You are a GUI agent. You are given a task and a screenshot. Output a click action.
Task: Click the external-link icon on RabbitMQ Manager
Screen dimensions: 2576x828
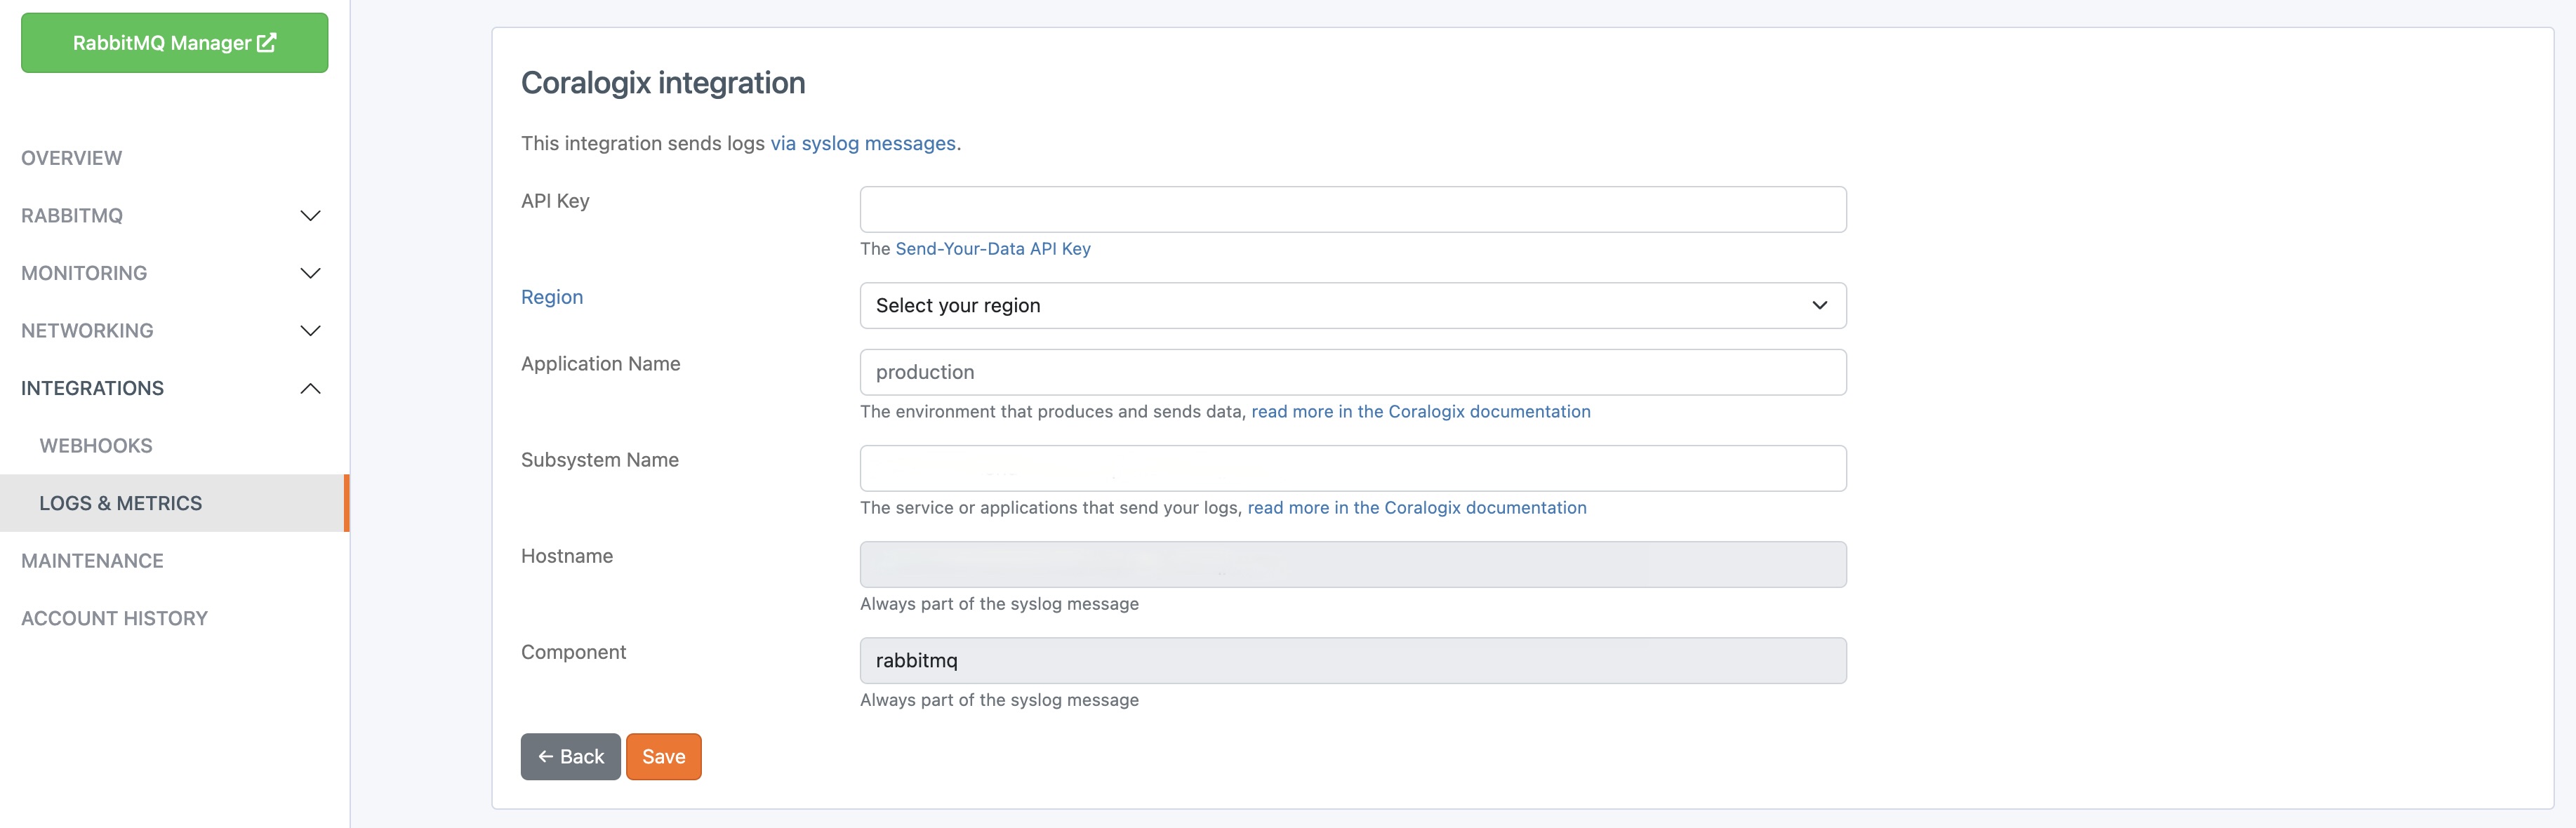(266, 42)
